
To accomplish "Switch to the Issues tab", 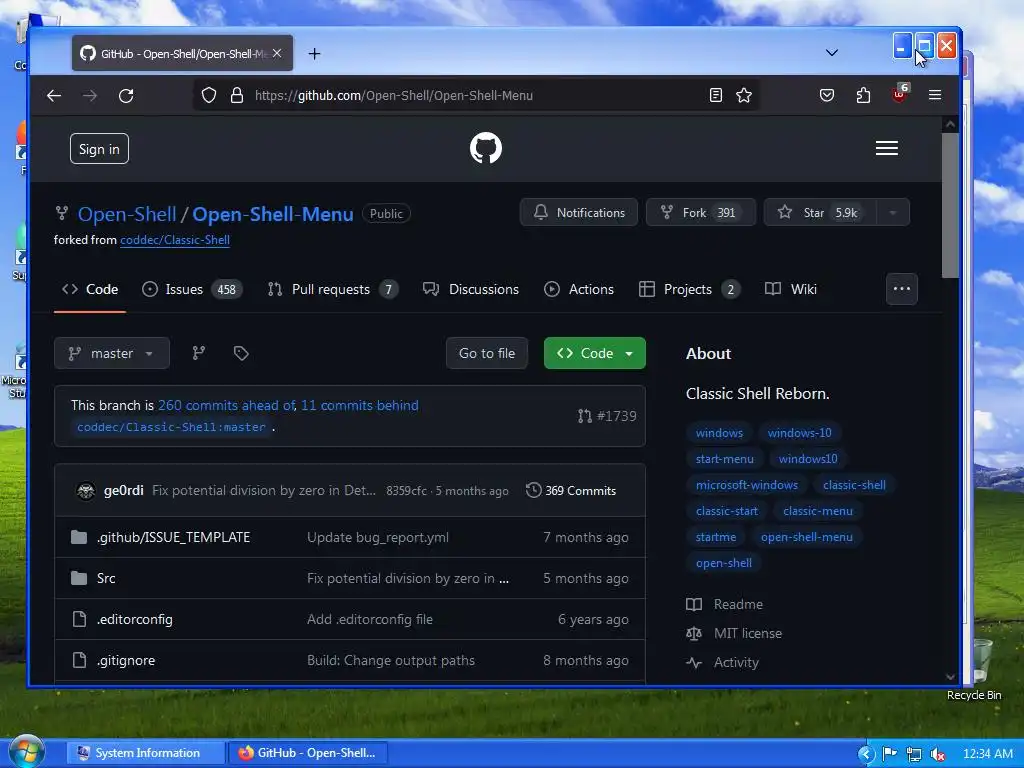I will point(192,289).
